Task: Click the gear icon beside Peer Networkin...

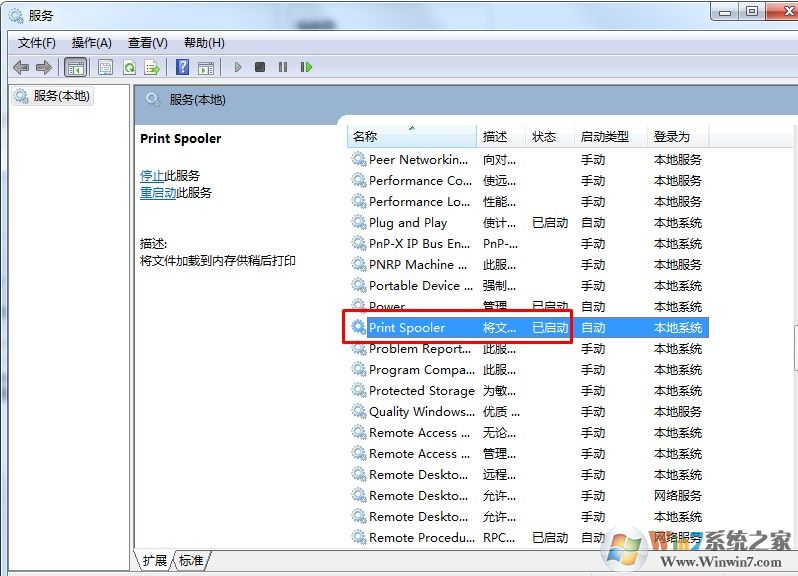Action: click(x=358, y=160)
